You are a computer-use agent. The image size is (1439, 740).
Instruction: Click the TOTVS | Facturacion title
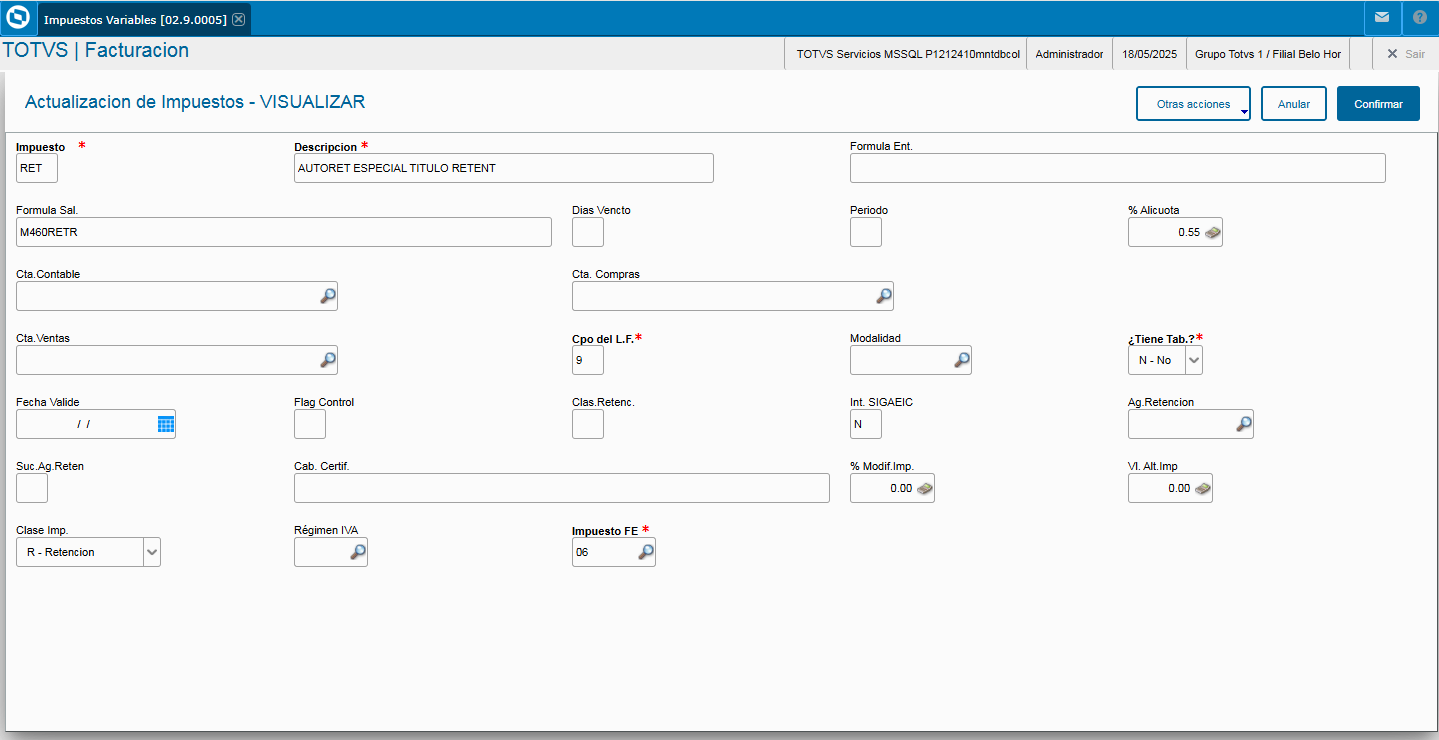[x=96, y=50]
